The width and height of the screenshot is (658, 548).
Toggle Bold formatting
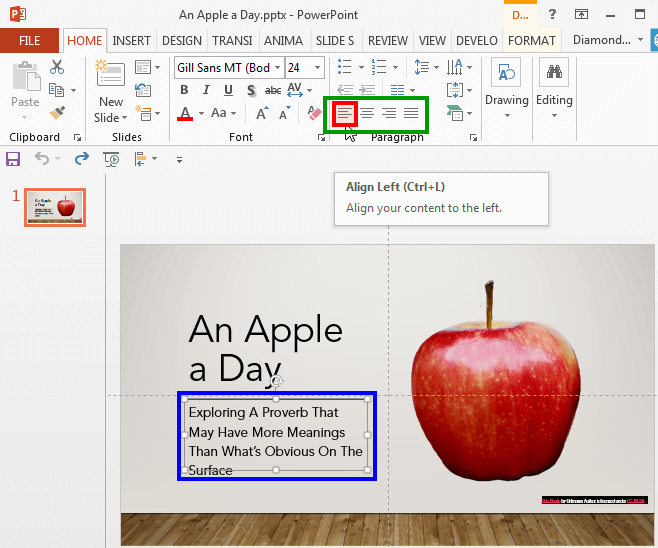pyautogui.click(x=184, y=90)
